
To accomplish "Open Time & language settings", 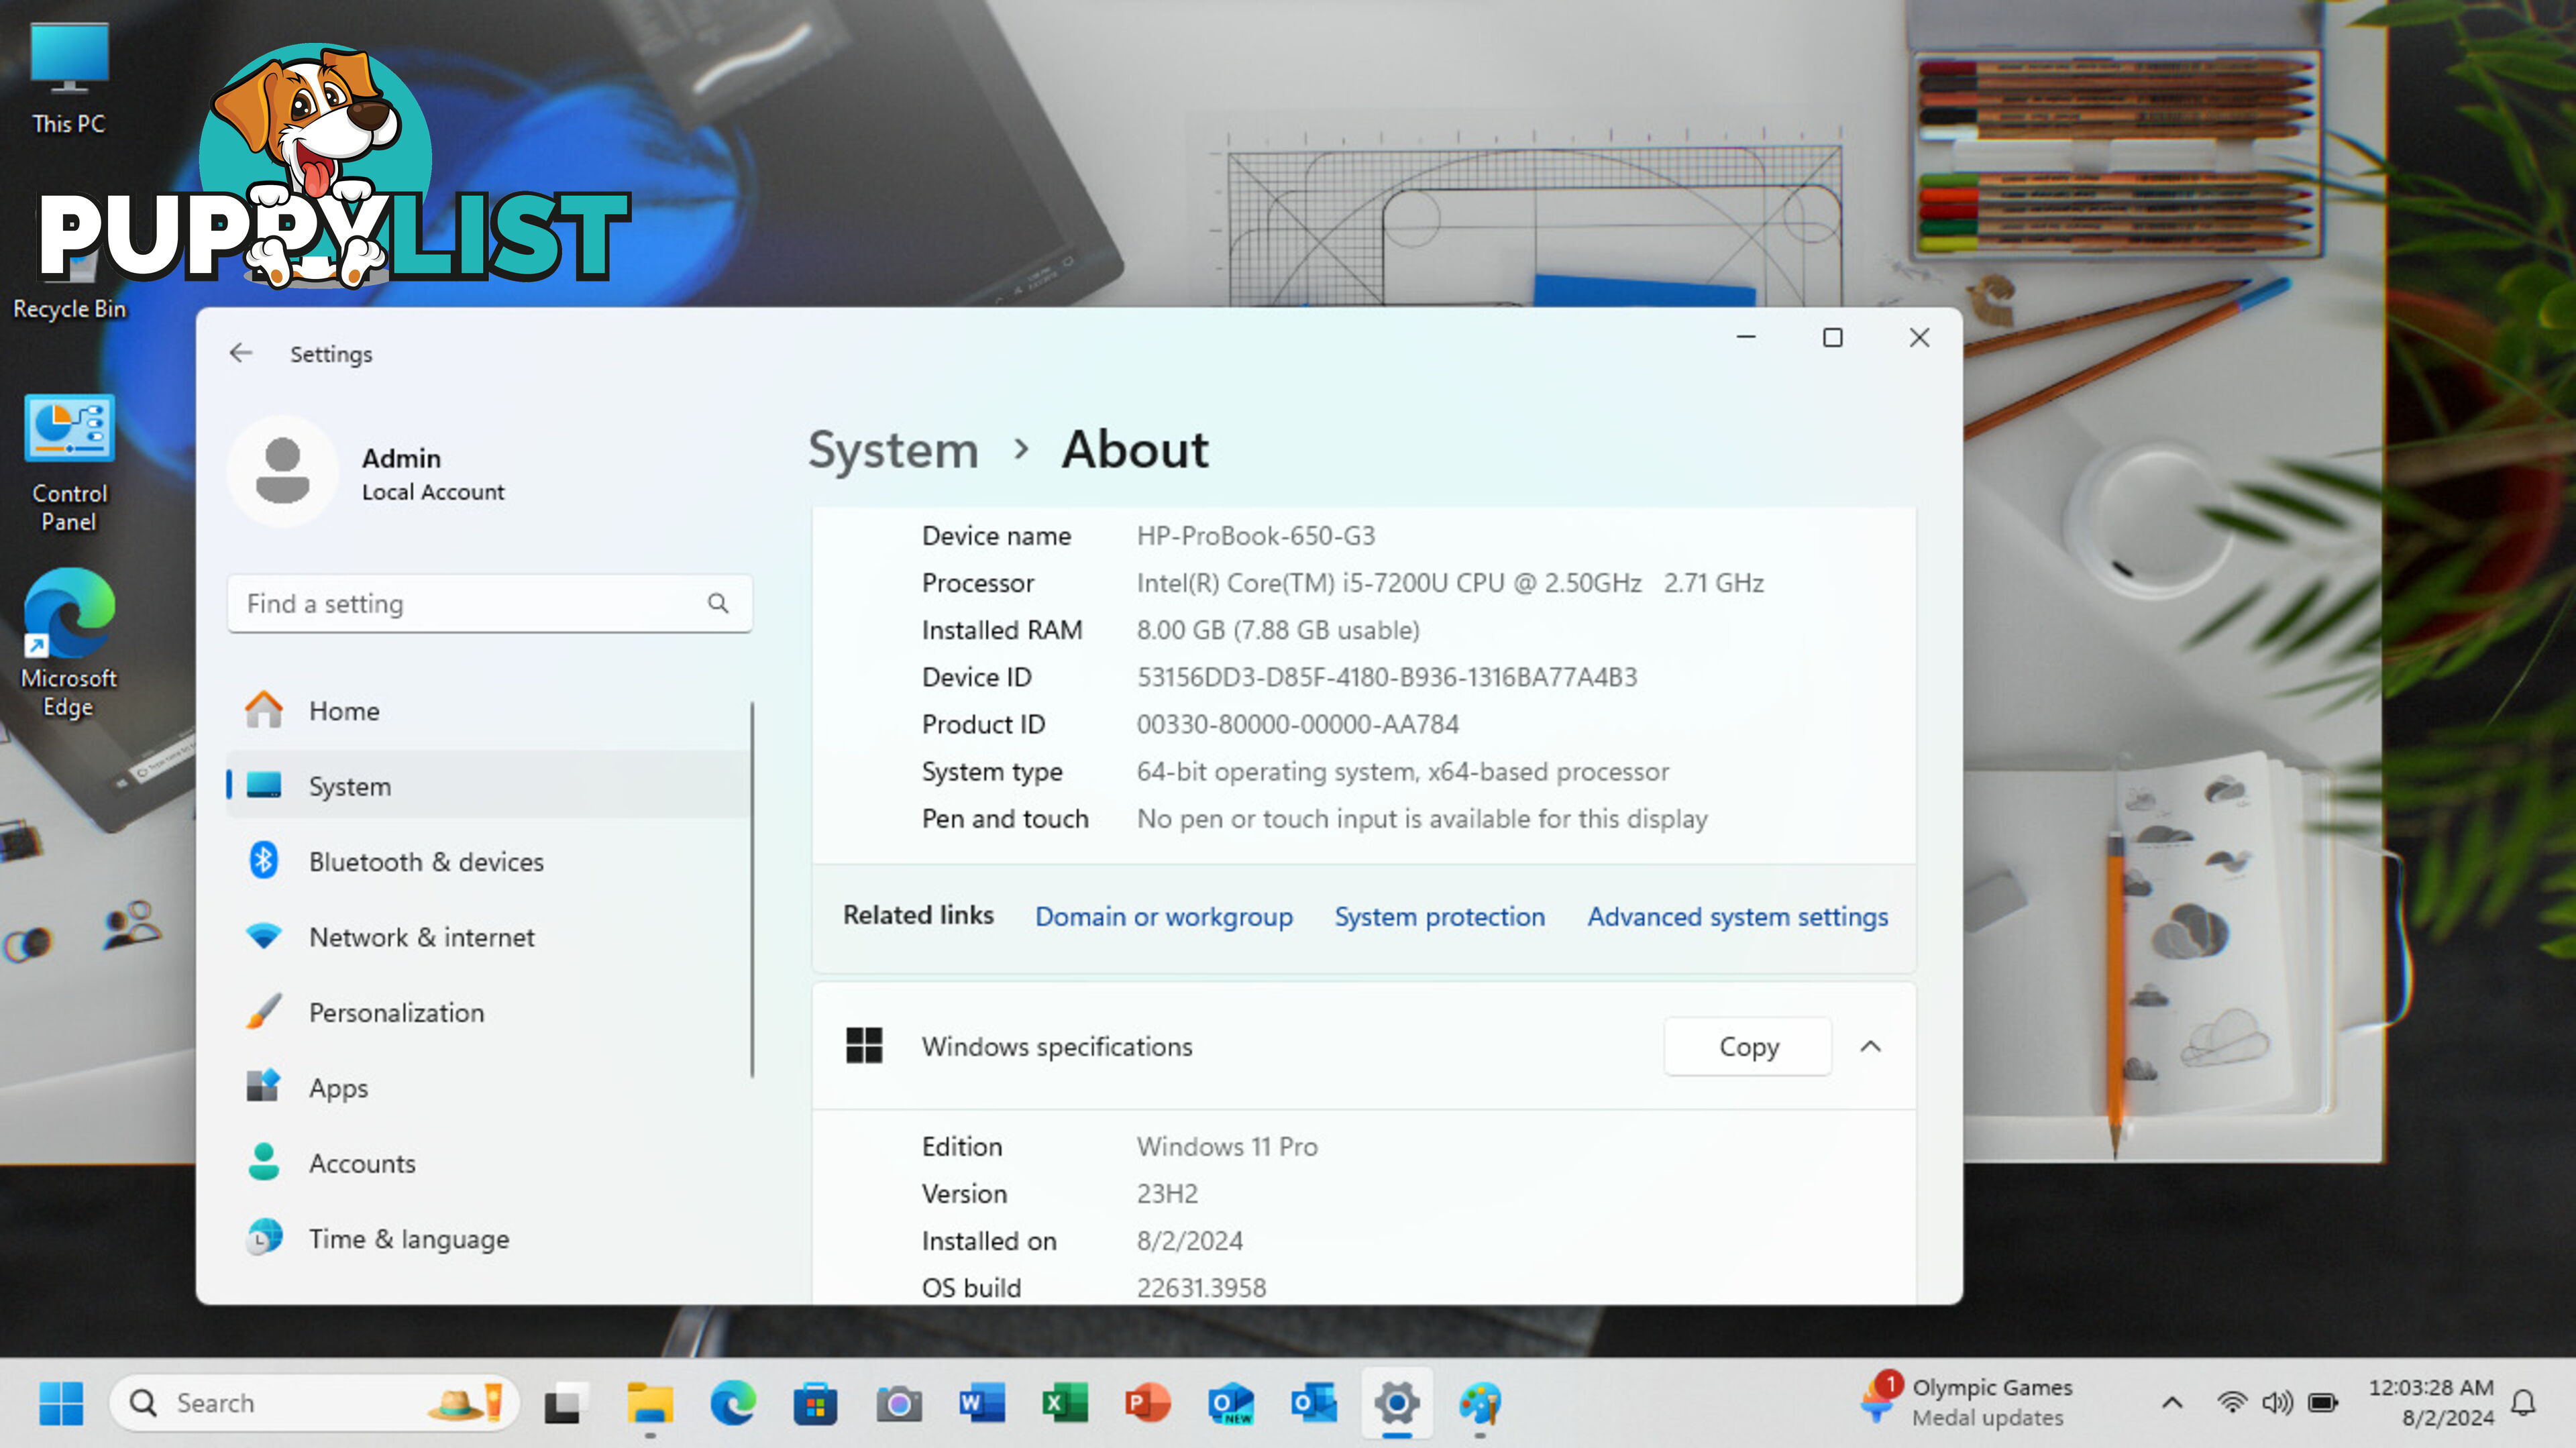I will 488,1239.
